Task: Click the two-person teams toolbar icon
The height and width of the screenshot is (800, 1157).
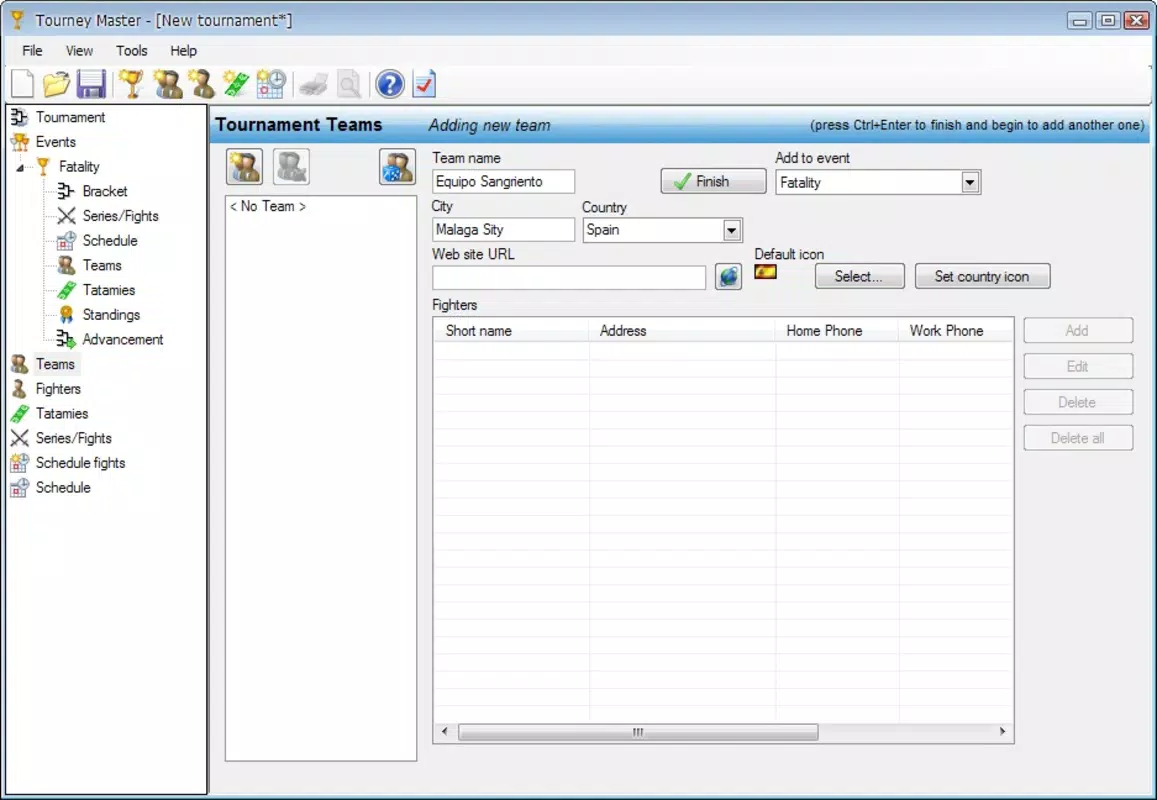Action: (167, 84)
